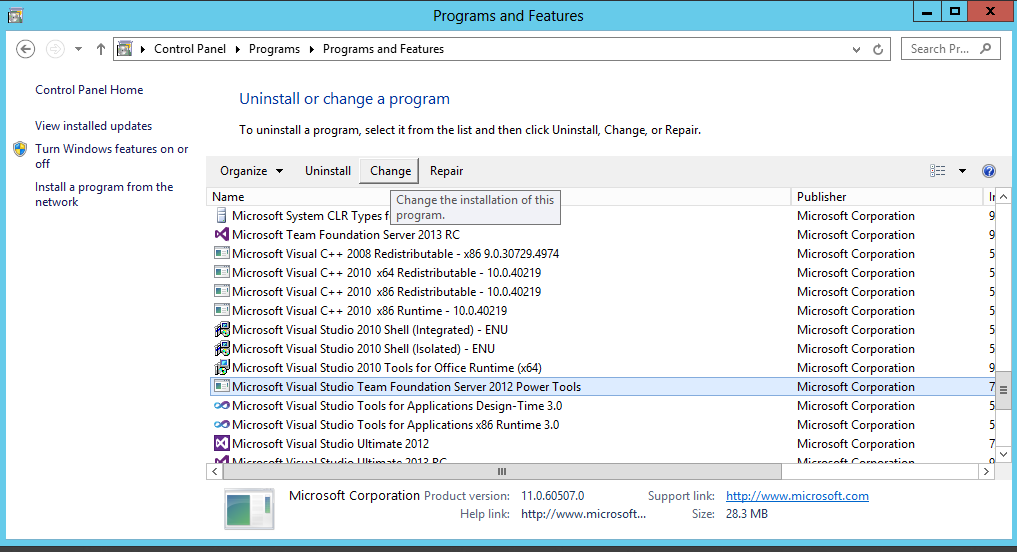Click the Repair toolbar button
Image resolution: width=1017 pixels, height=552 pixels.
[x=446, y=171]
